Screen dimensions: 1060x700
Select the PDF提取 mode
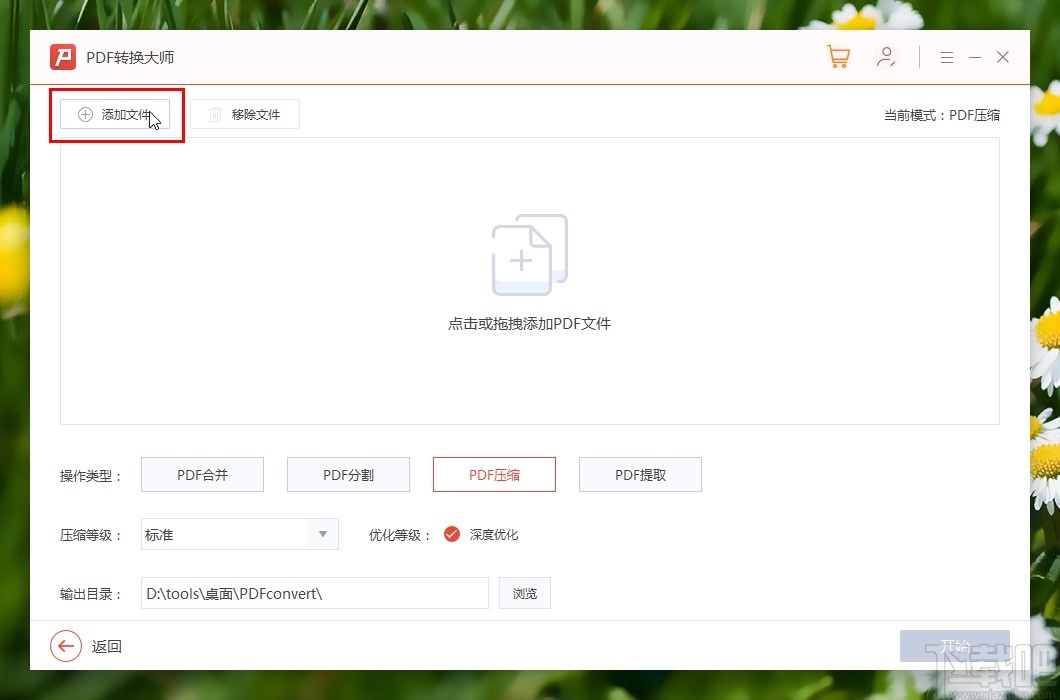click(640, 474)
